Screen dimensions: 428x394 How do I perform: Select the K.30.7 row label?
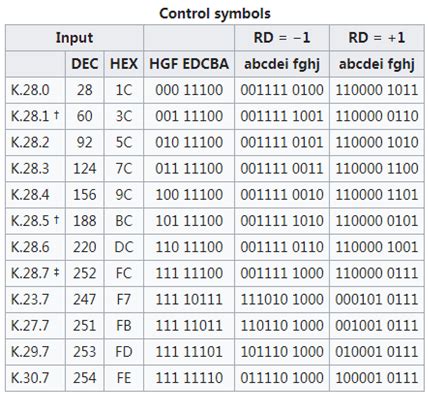(x=30, y=378)
